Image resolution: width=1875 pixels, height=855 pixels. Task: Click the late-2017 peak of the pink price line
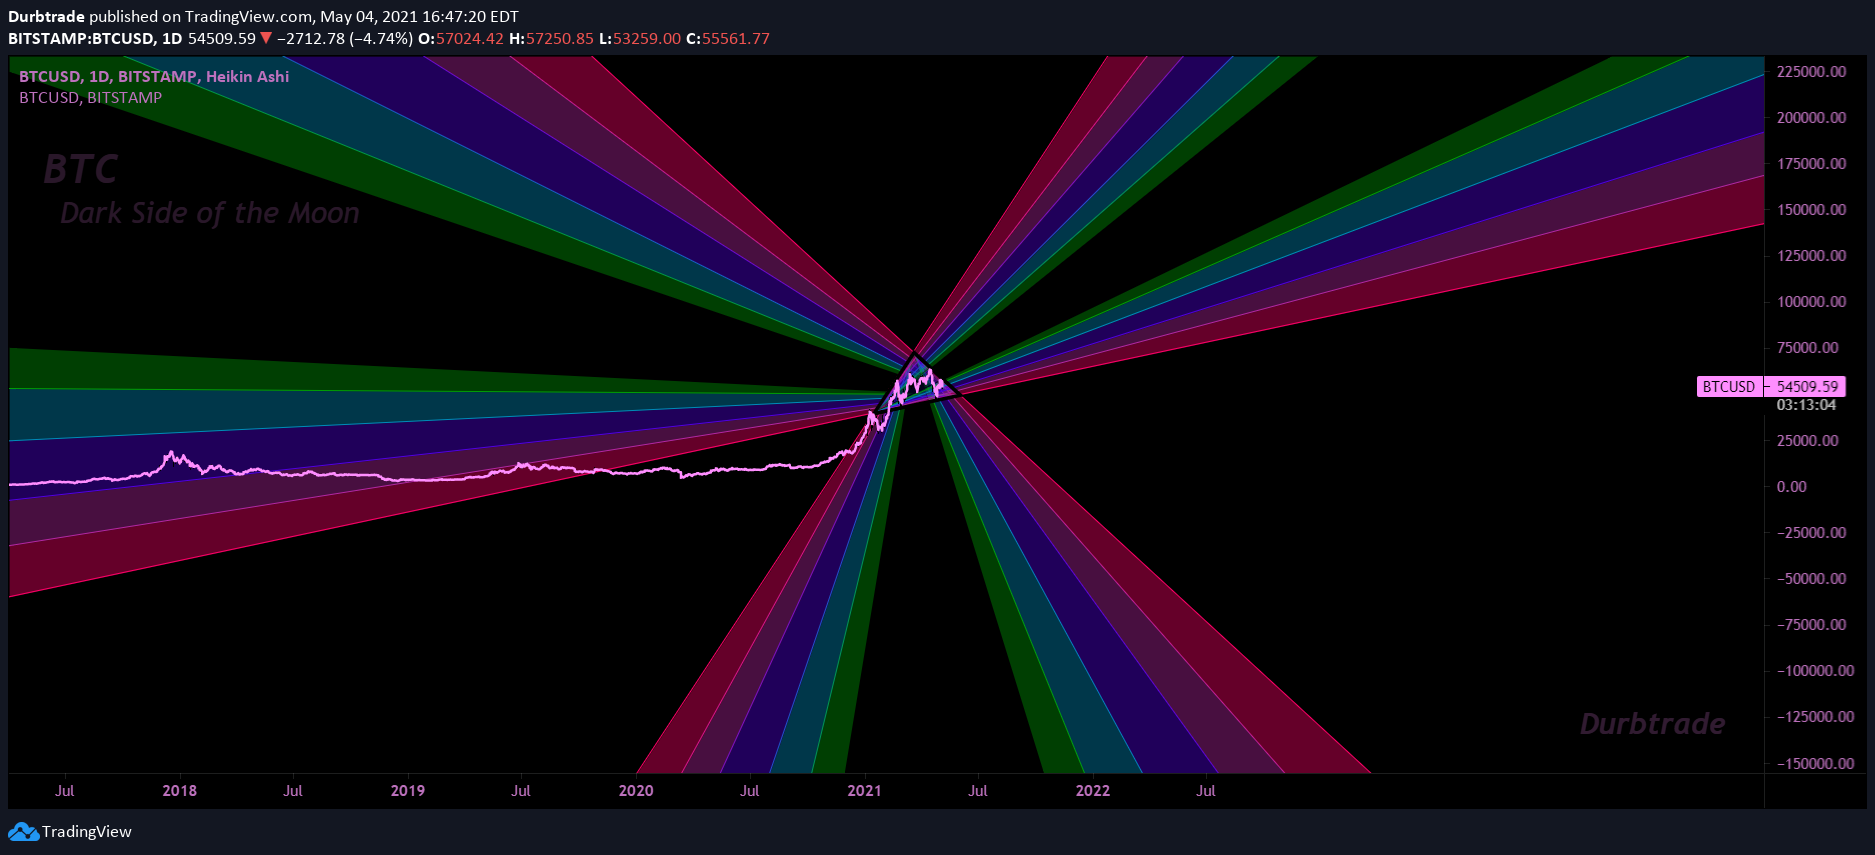(171, 454)
